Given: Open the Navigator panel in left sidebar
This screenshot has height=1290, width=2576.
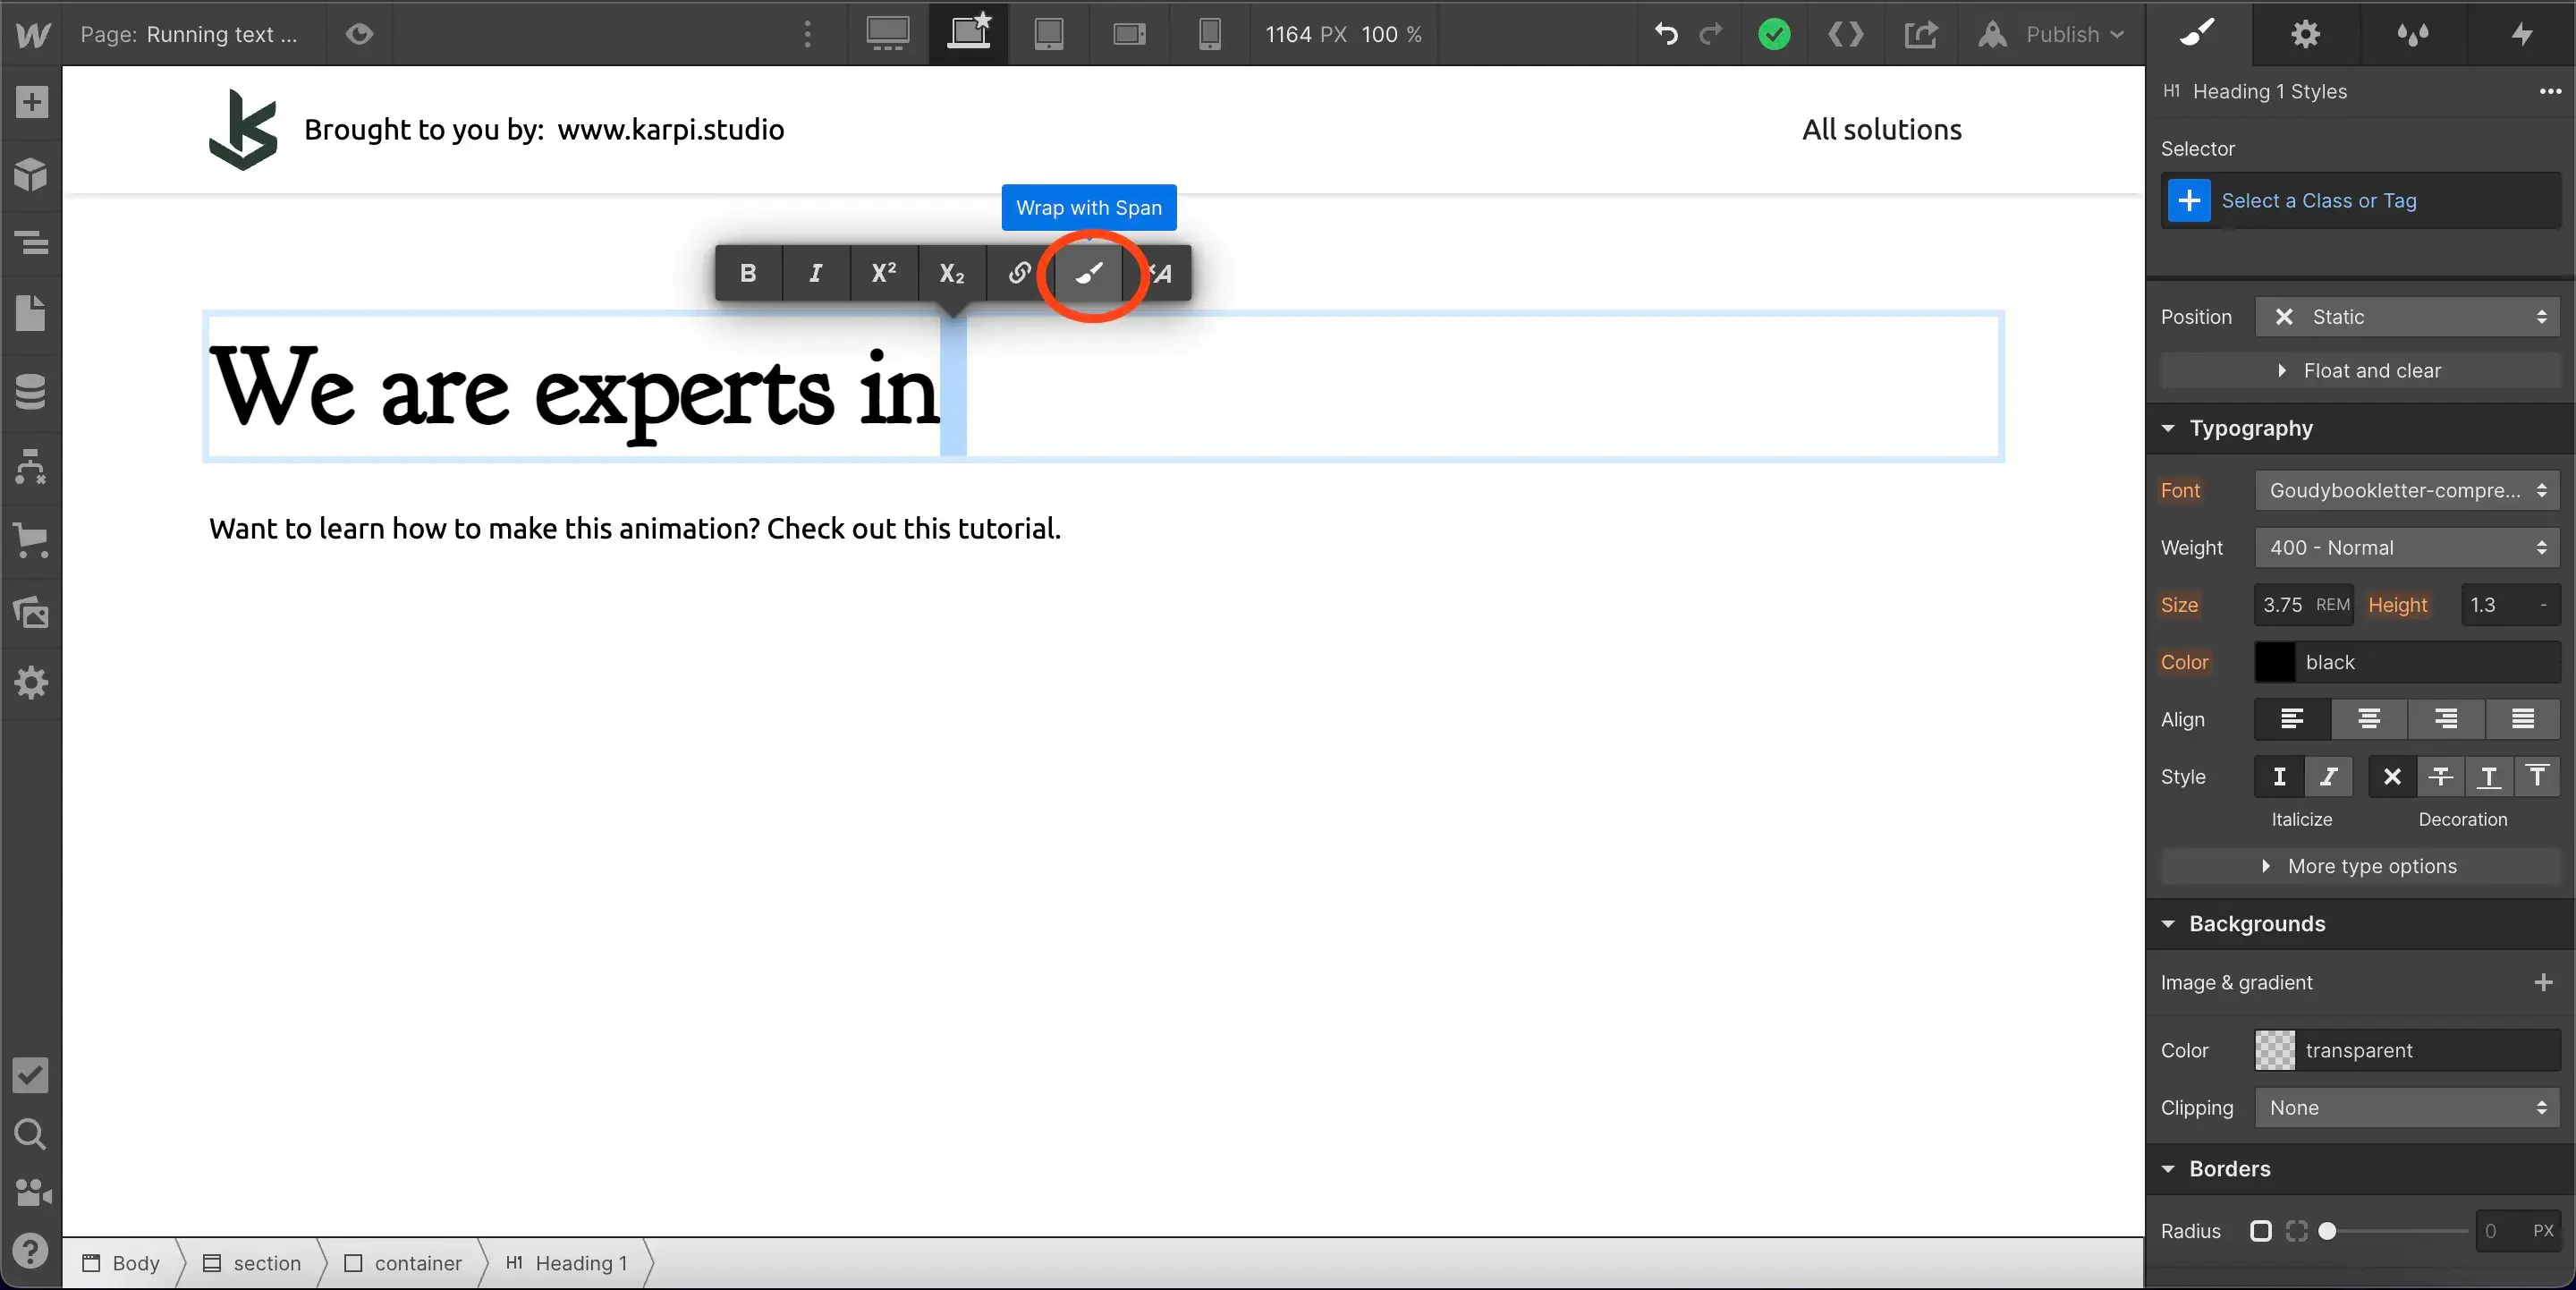Looking at the screenshot, I should coord(30,241).
